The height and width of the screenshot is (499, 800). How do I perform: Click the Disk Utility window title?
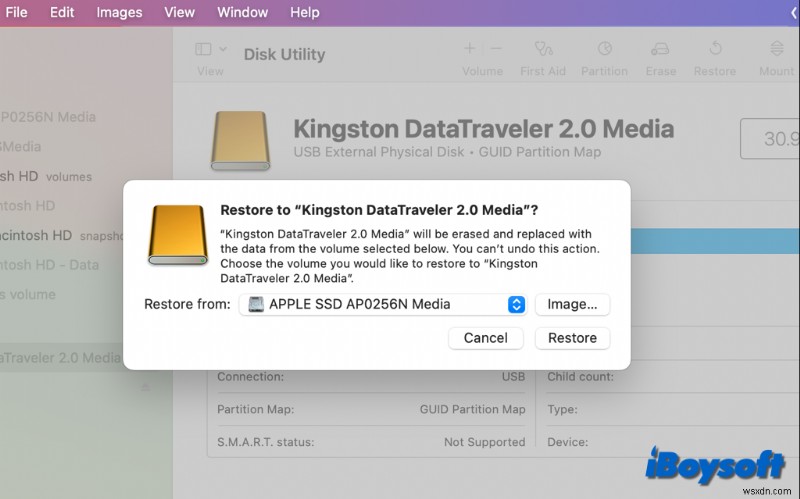pyautogui.click(x=284, y=54)
